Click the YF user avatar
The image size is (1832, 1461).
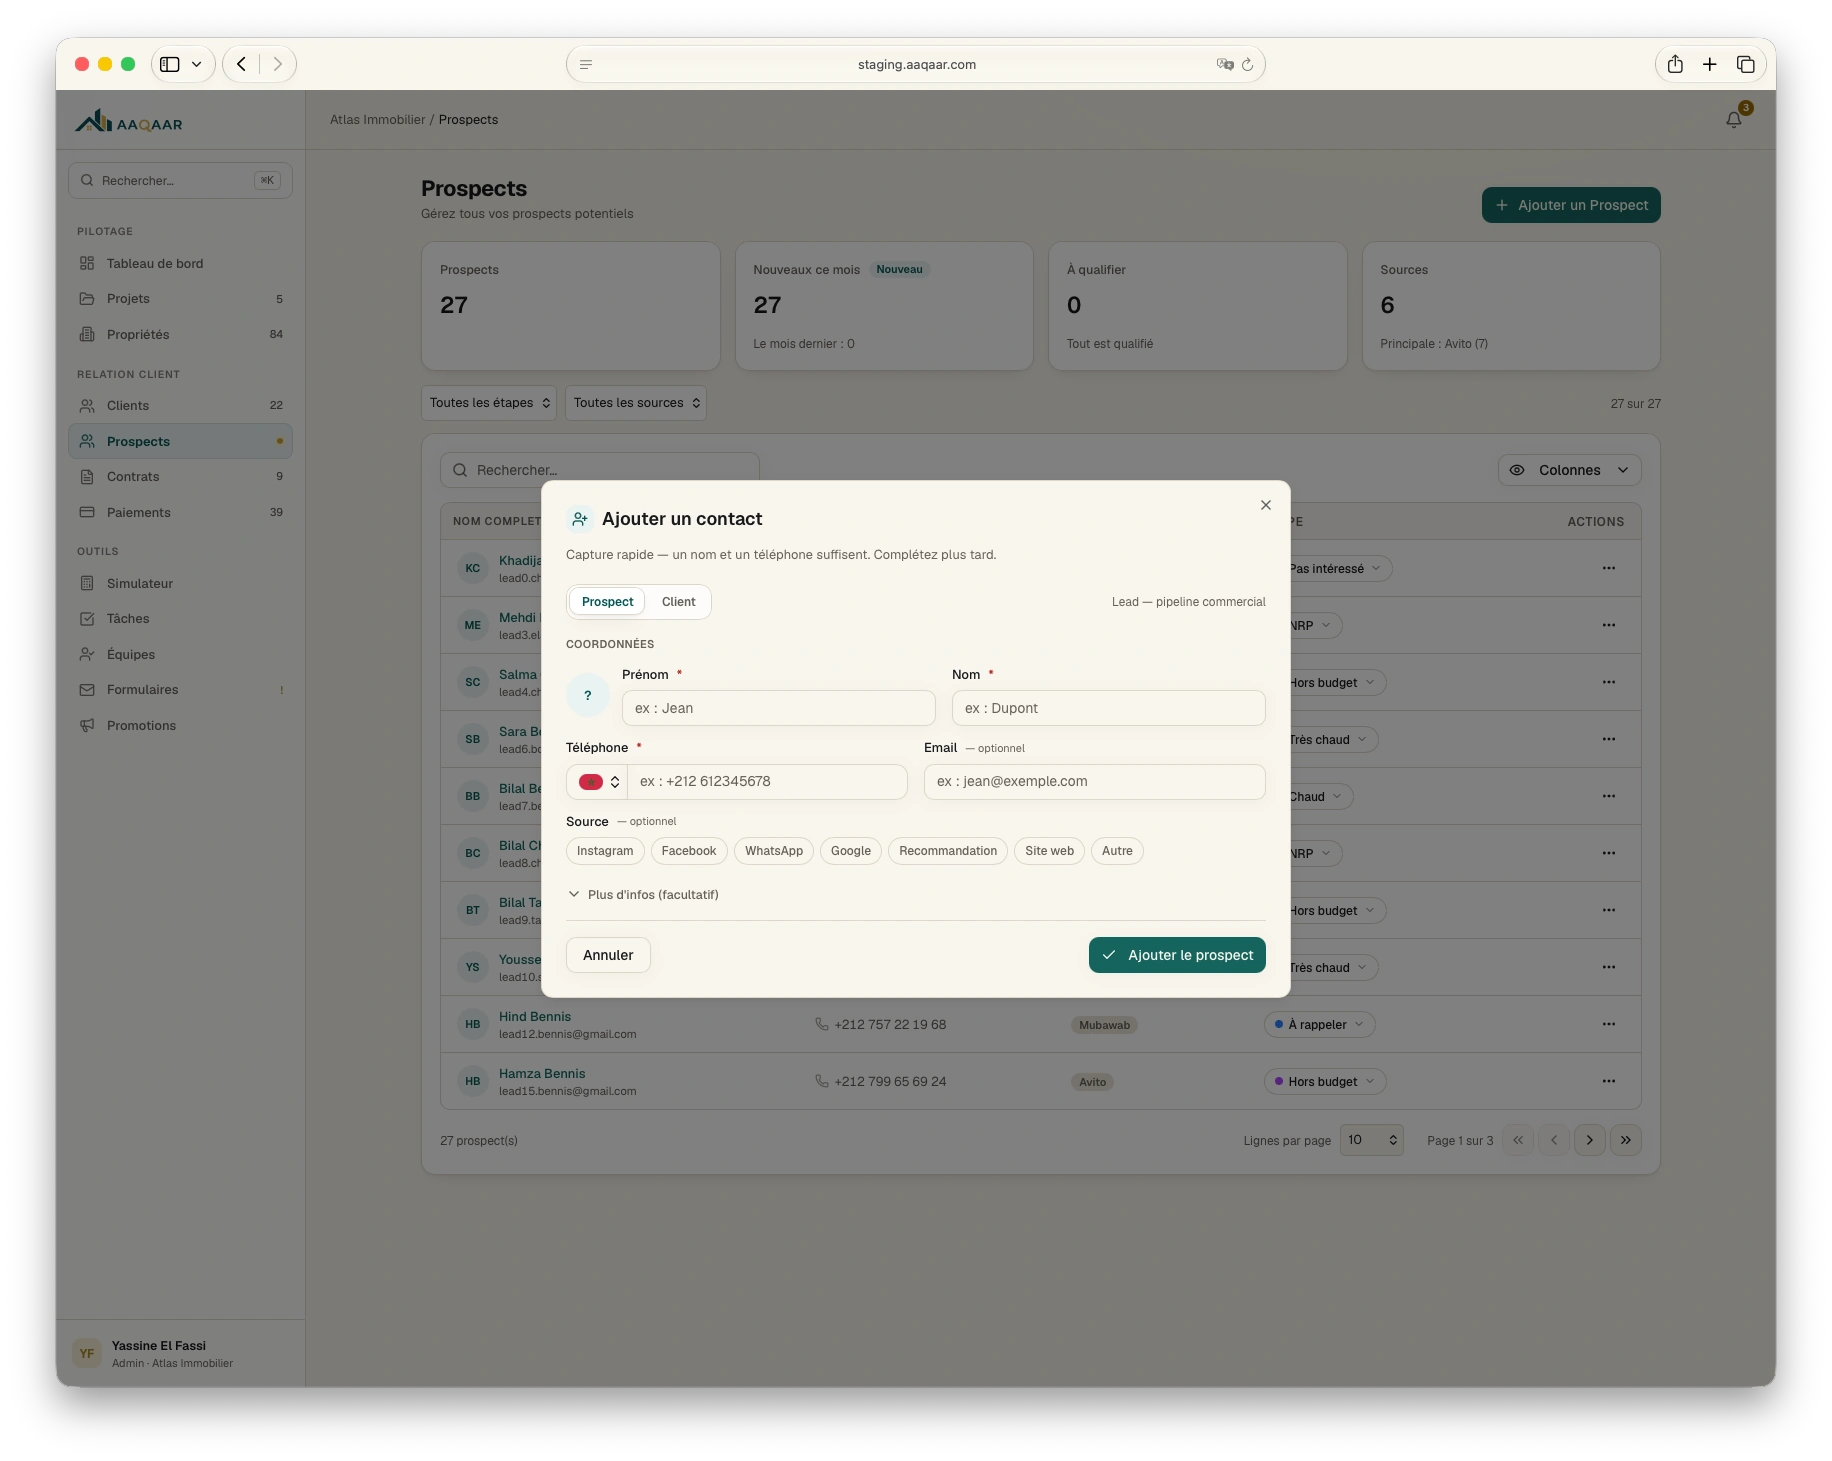tap(87, 1354)
